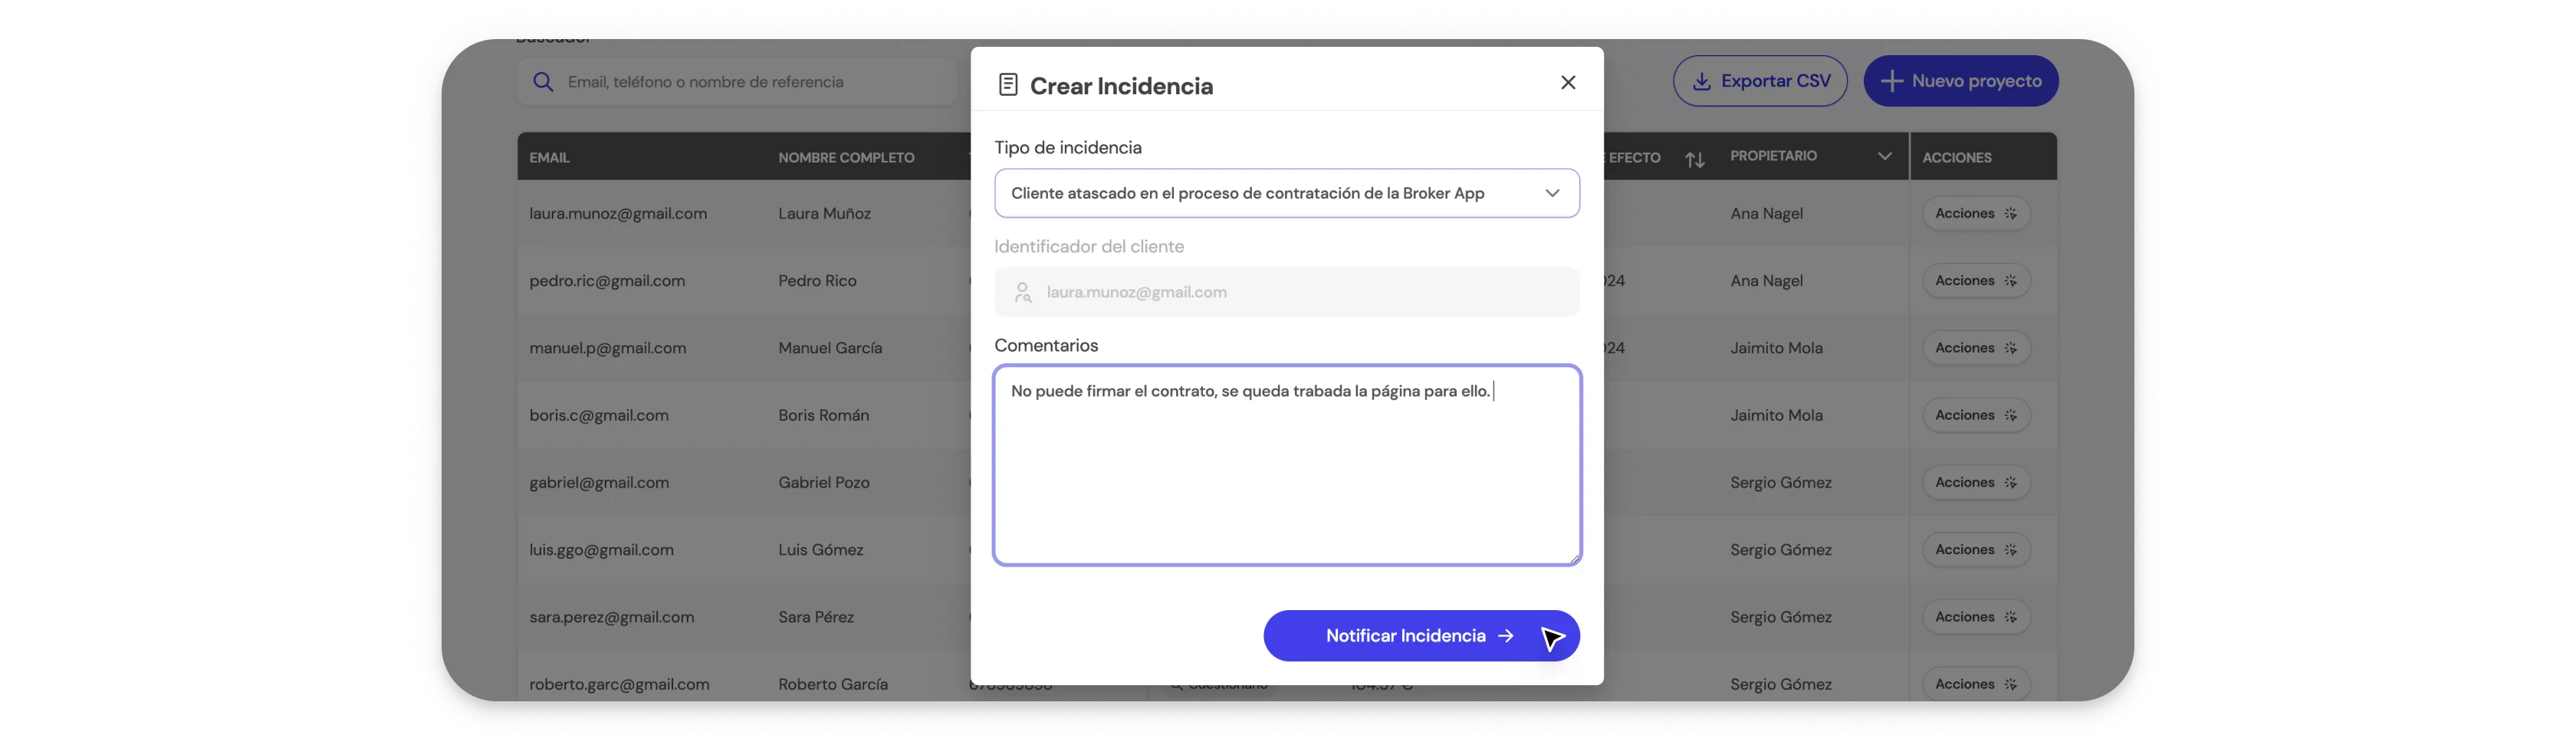Click the ACCIONES column header

[x=1957, y=158]
